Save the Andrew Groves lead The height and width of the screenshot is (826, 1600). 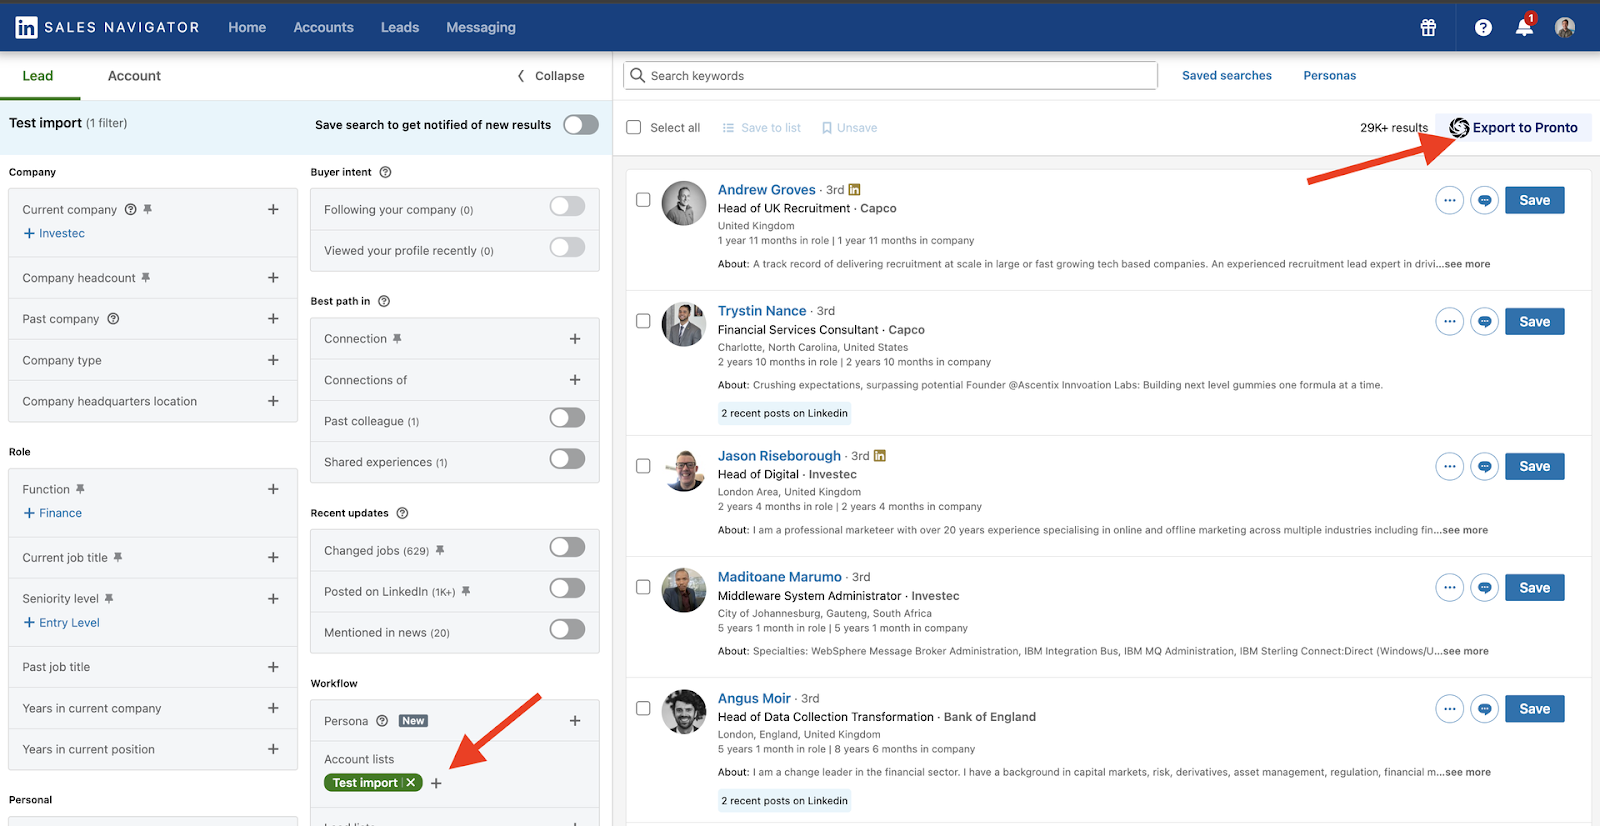tap(1534, 200)
